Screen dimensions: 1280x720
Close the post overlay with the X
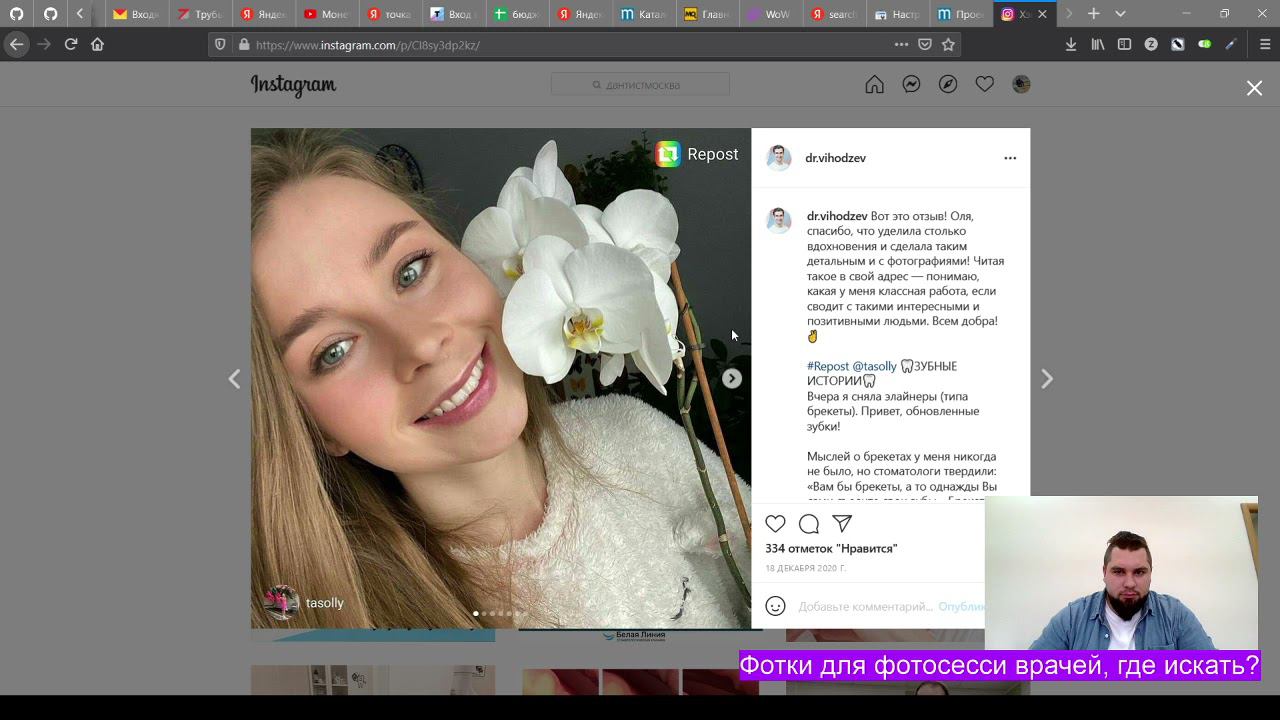(1254, 88)
